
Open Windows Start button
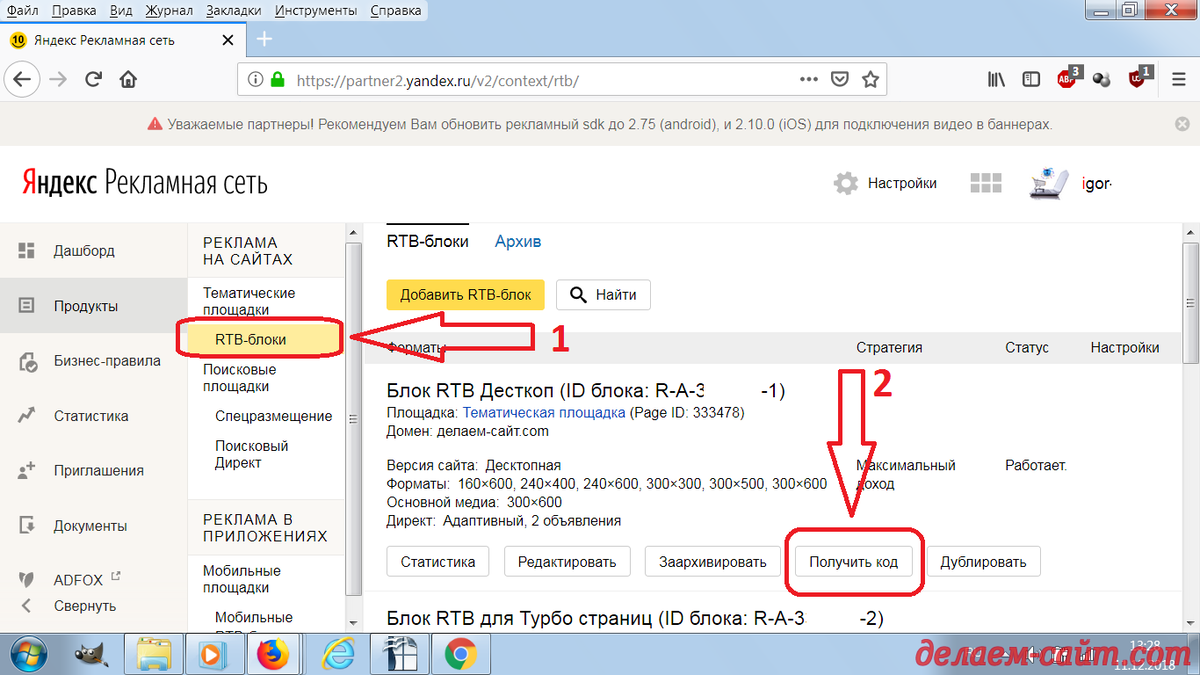click(x=30, y=654)
